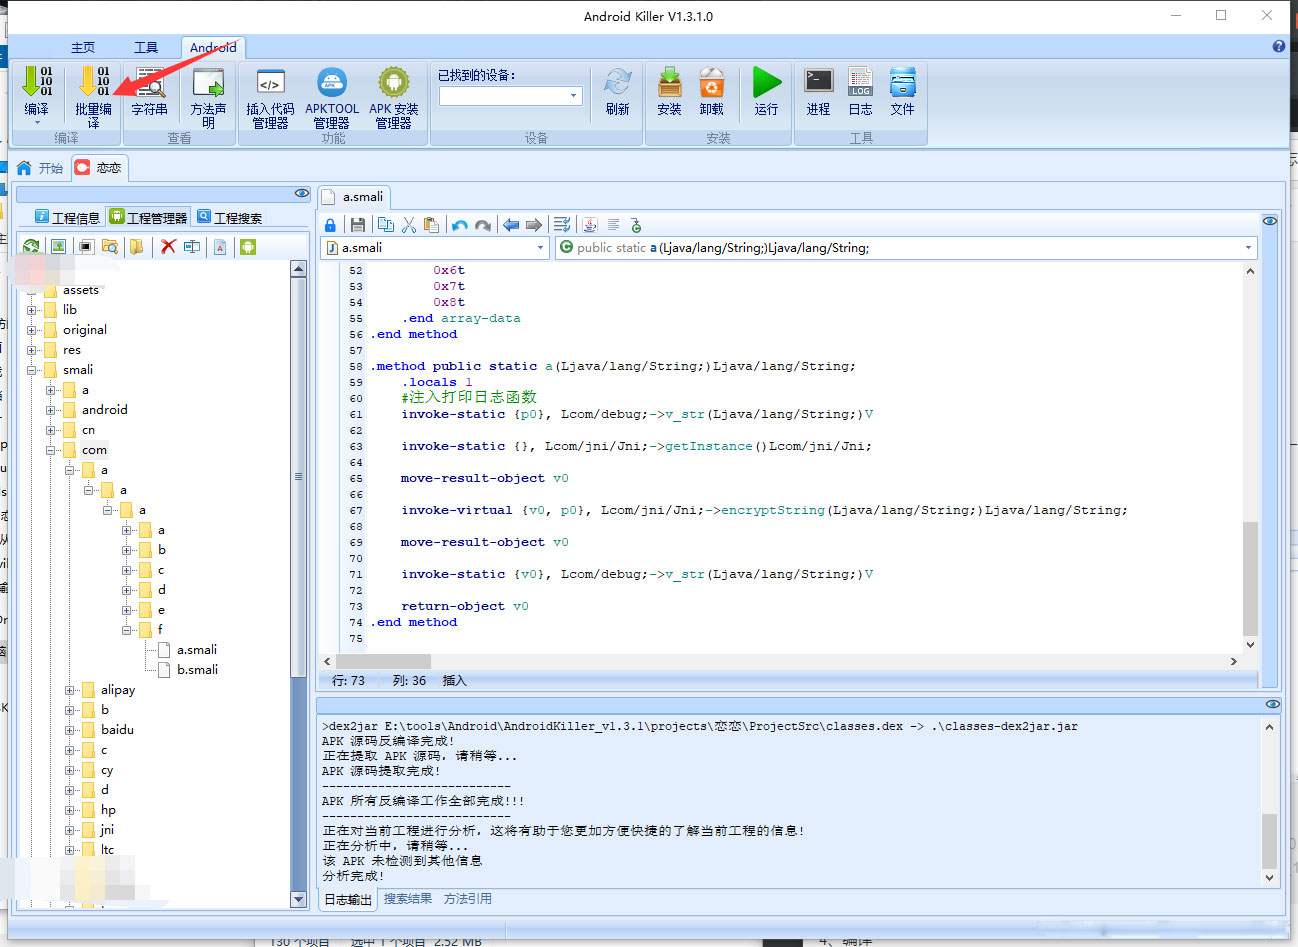Viewport: 1298px width, 947px height.
Task: Click the paste clipboard icon in editor toolbar
Action: click(x=431, y=225)
